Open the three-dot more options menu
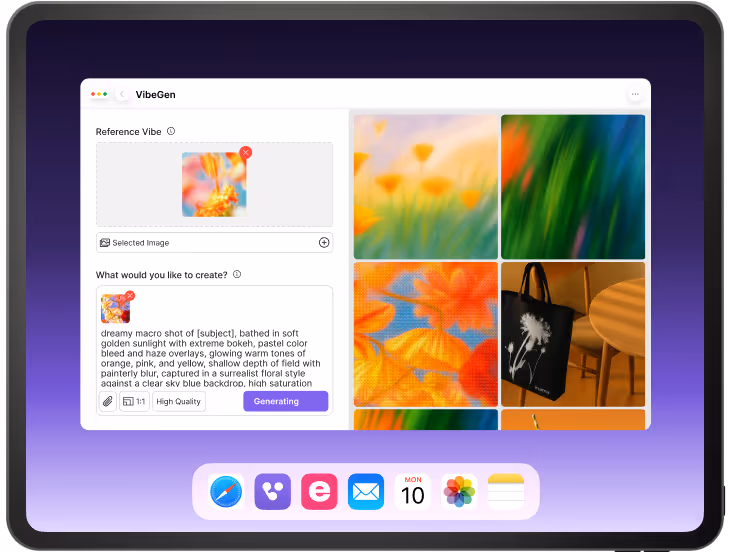The width and height of the screenshot is (730, 552). click(635, 94)
